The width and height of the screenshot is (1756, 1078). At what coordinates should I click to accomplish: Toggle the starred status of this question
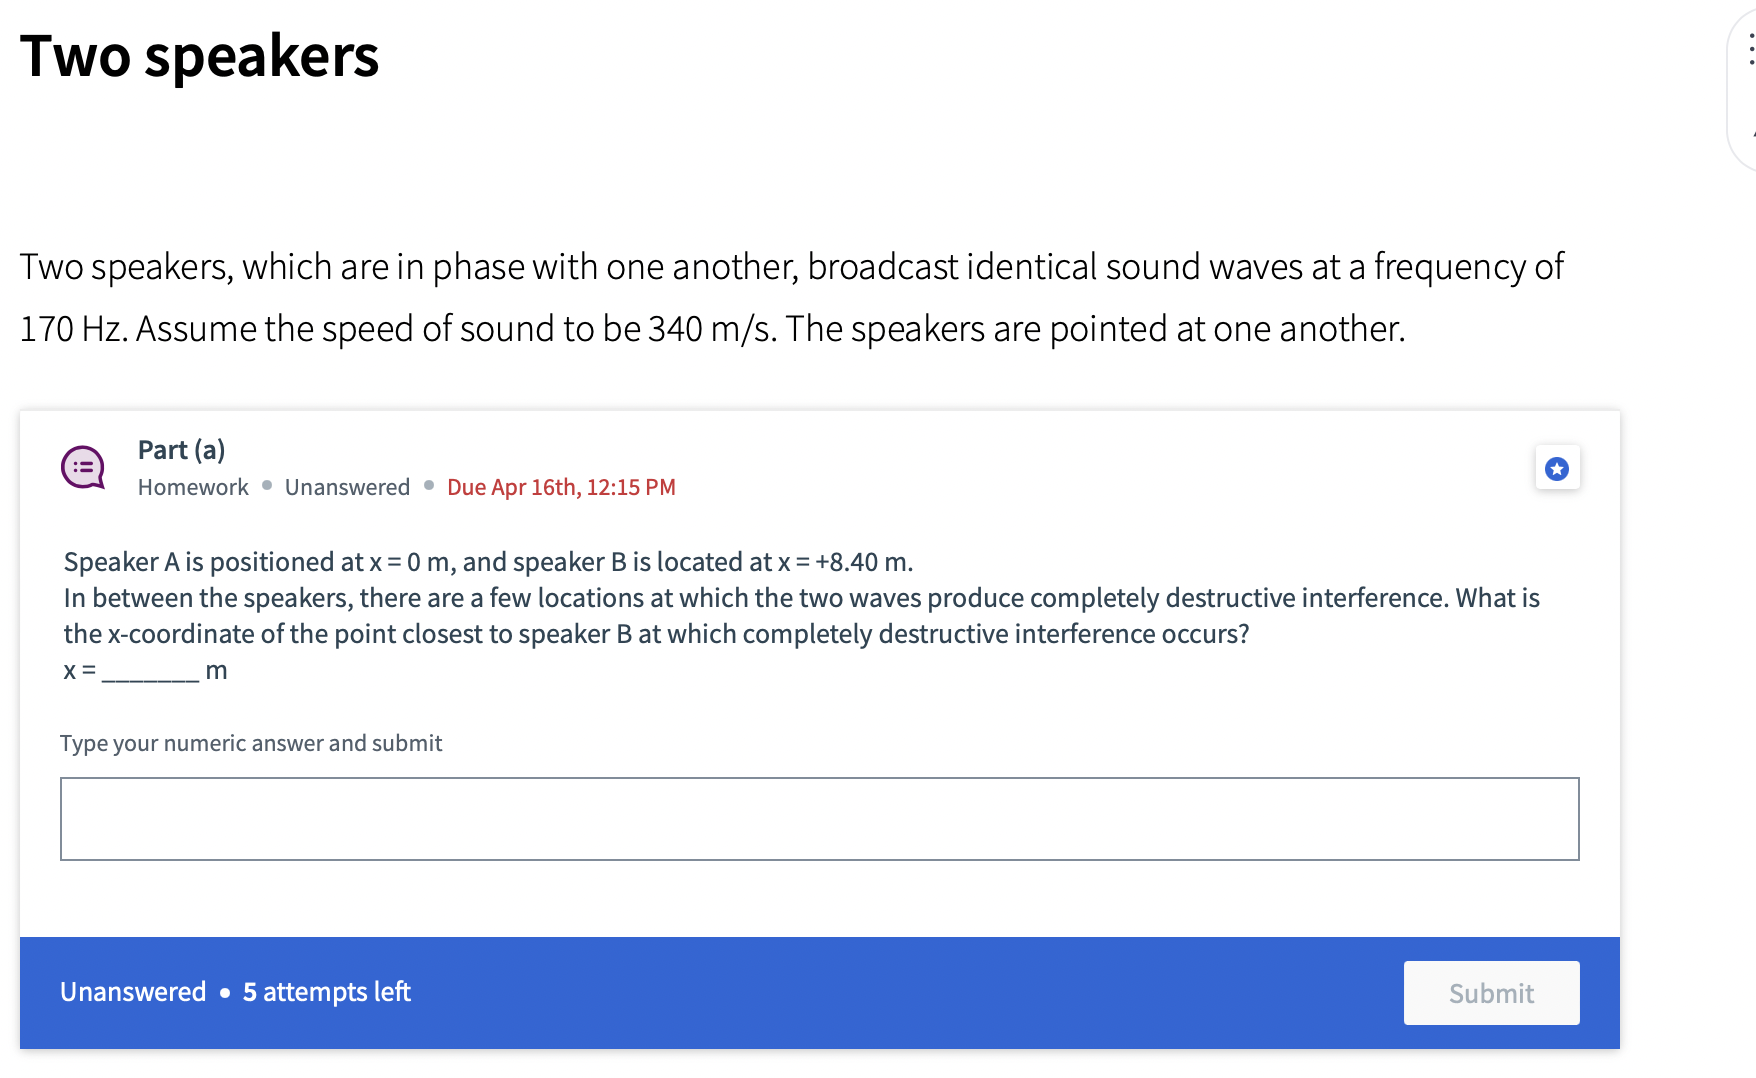[x=1557, y=467]
